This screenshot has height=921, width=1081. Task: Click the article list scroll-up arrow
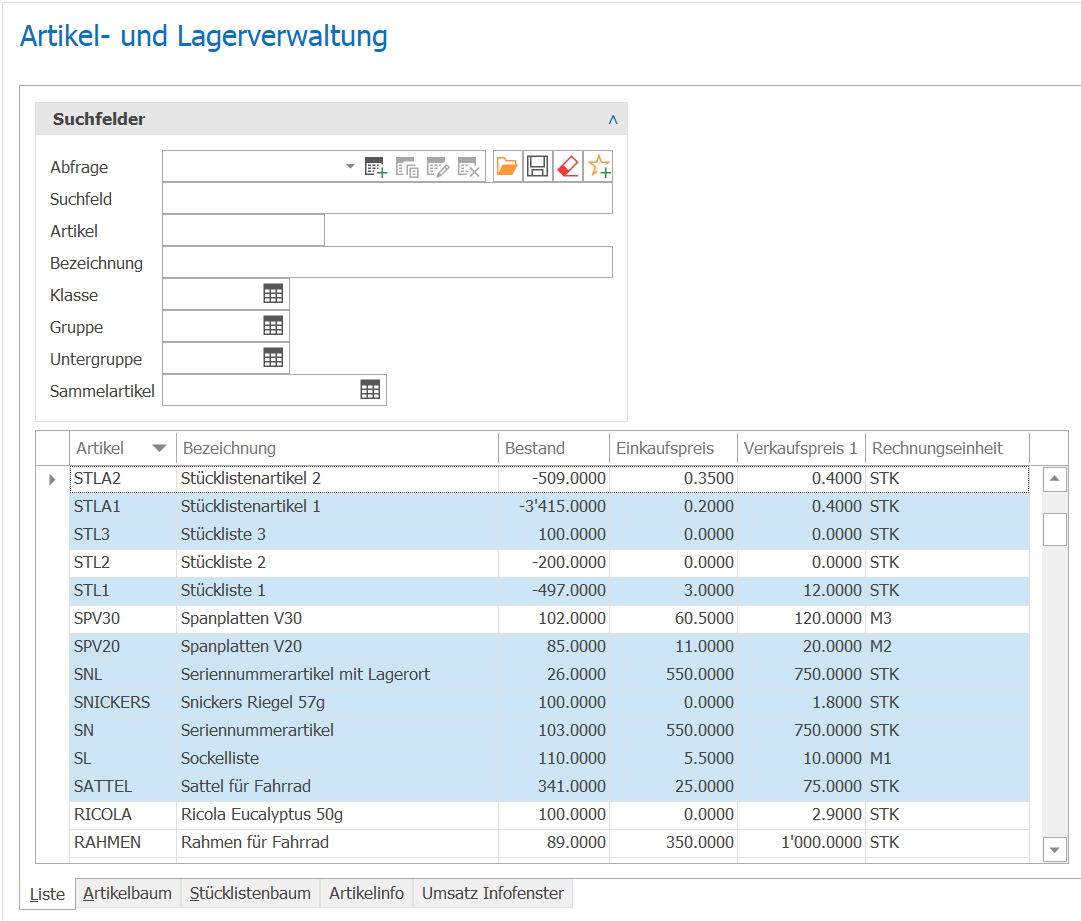1055,479
